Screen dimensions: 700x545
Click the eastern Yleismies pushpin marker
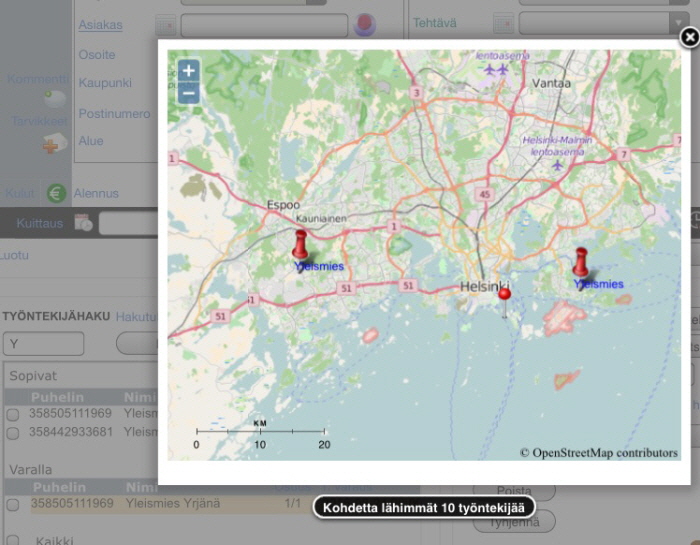(x=580, y=262)
